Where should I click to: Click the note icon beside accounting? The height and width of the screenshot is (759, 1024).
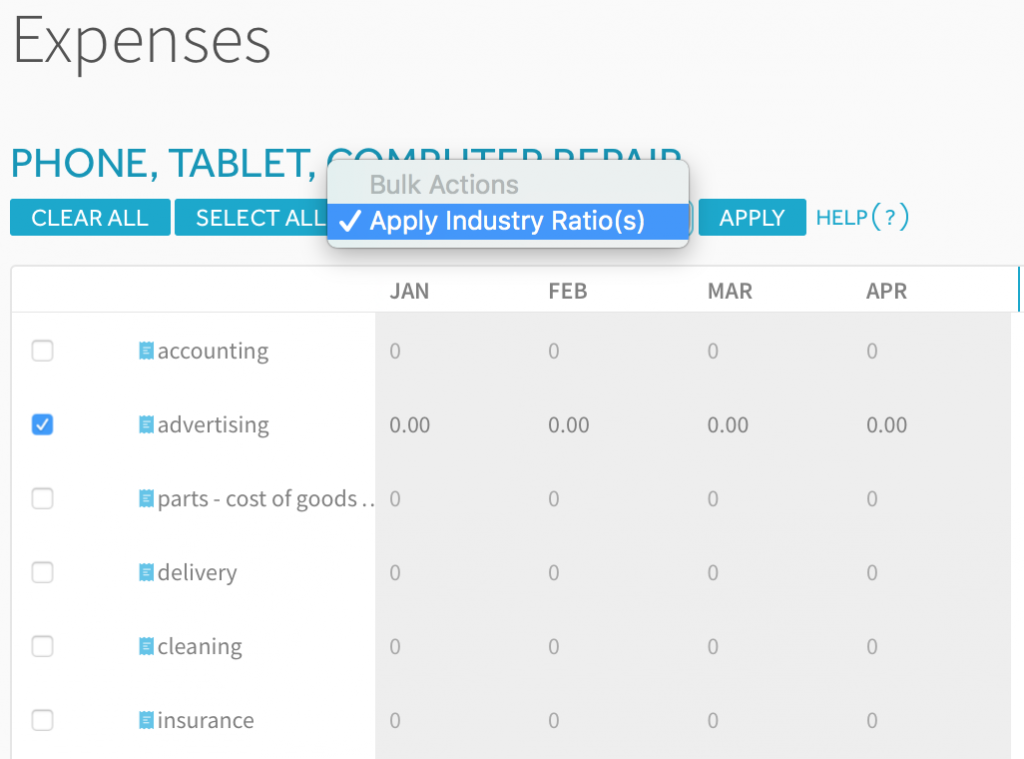point(146,351)
